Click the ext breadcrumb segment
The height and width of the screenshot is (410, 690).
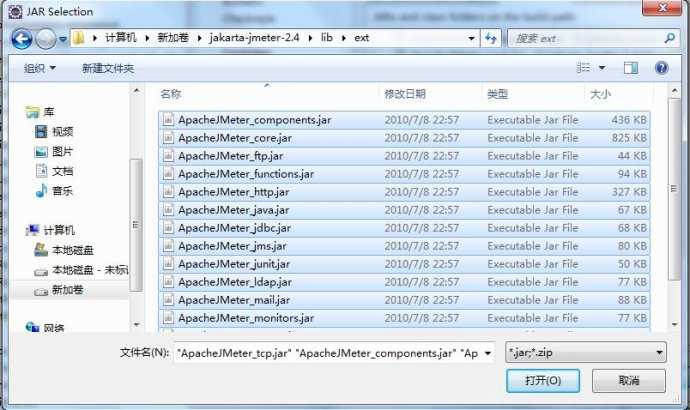[361, 38]
